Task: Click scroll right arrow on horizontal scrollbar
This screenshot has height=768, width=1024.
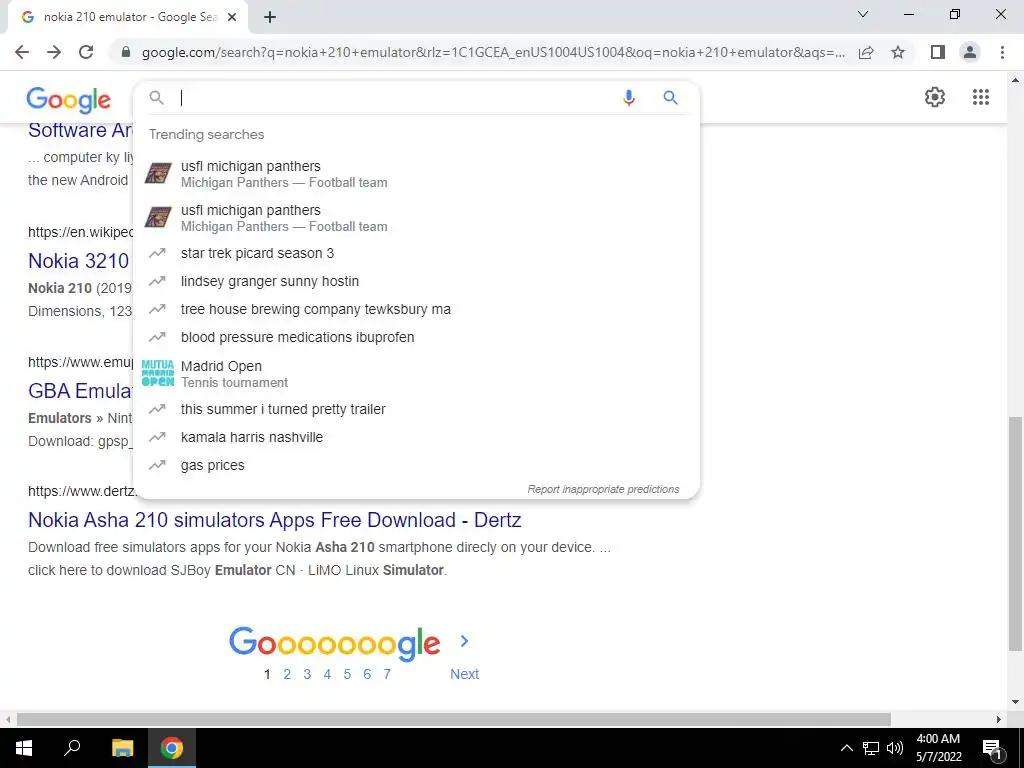Action: click(x=999, y=719)
